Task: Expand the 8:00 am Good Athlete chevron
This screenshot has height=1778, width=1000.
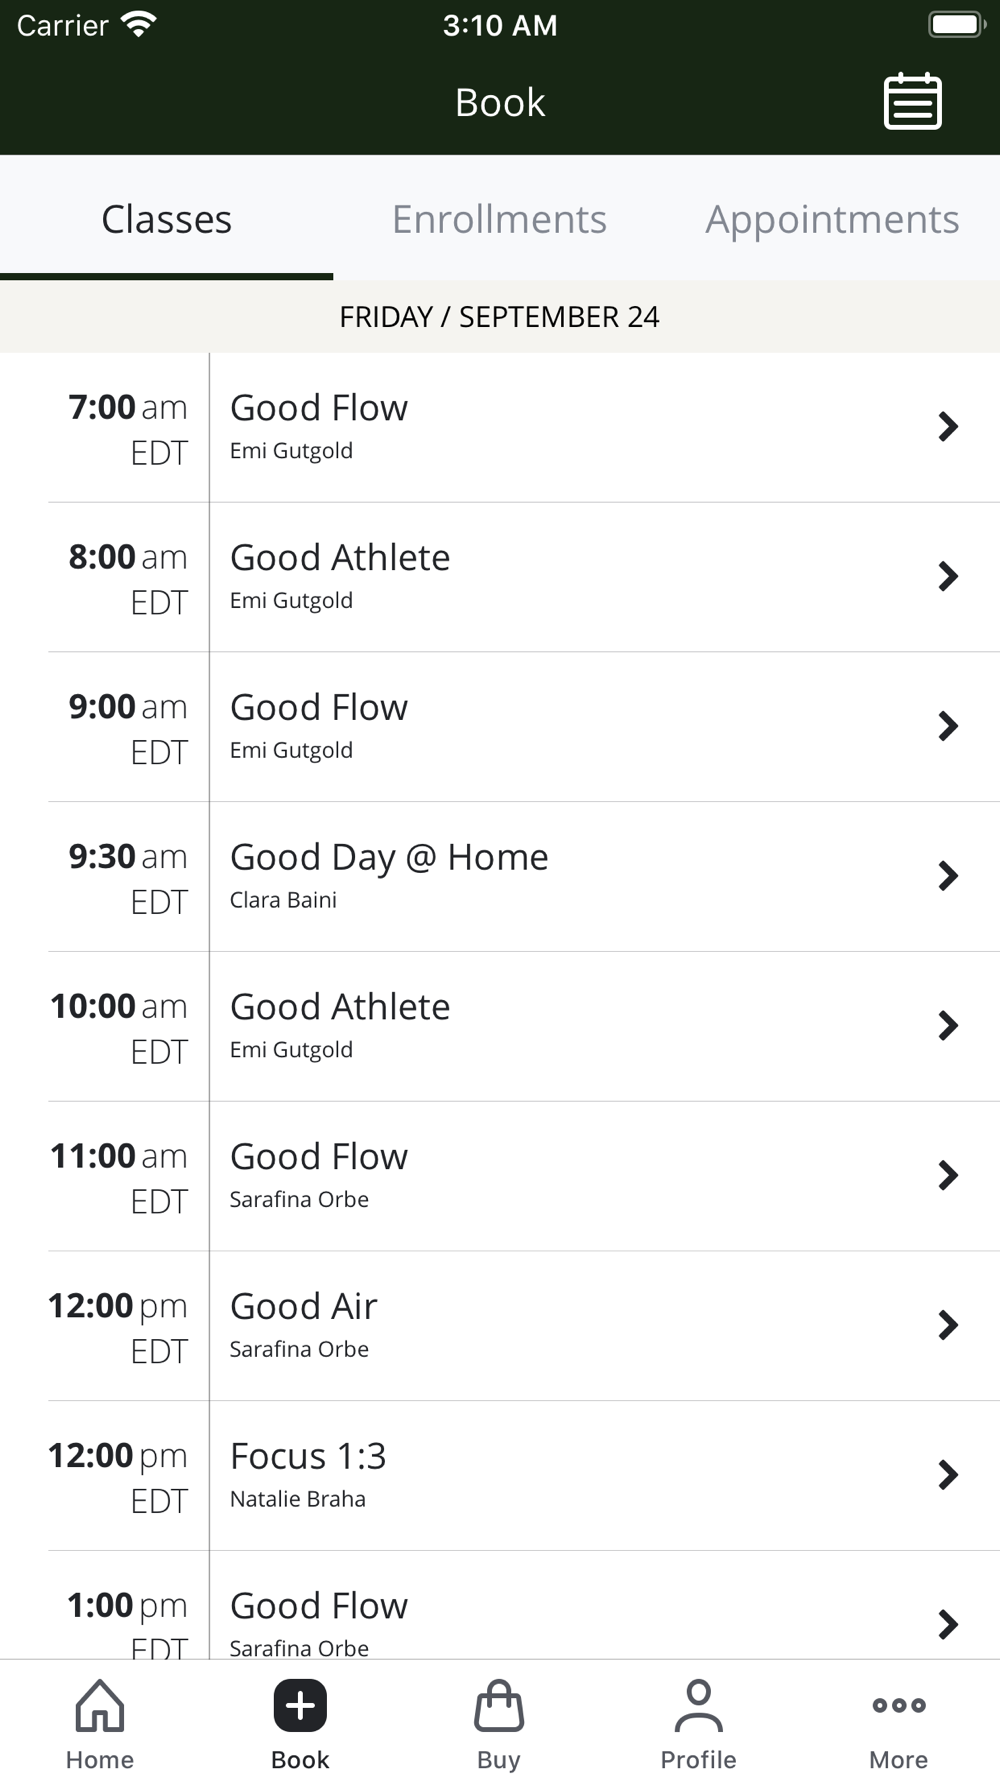Action: pyautogui.click(x=947, y=576)
